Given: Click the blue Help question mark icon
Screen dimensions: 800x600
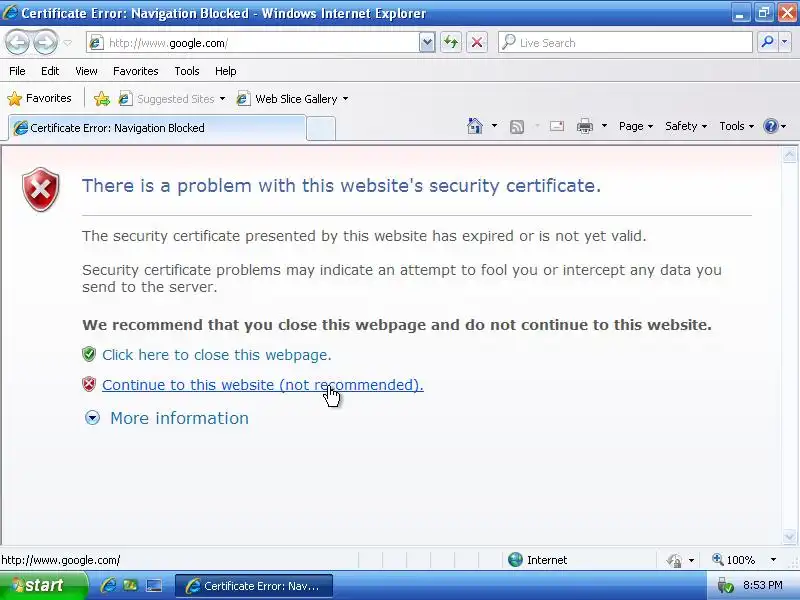Looking at the screenshot, I should tap(770, 126).
